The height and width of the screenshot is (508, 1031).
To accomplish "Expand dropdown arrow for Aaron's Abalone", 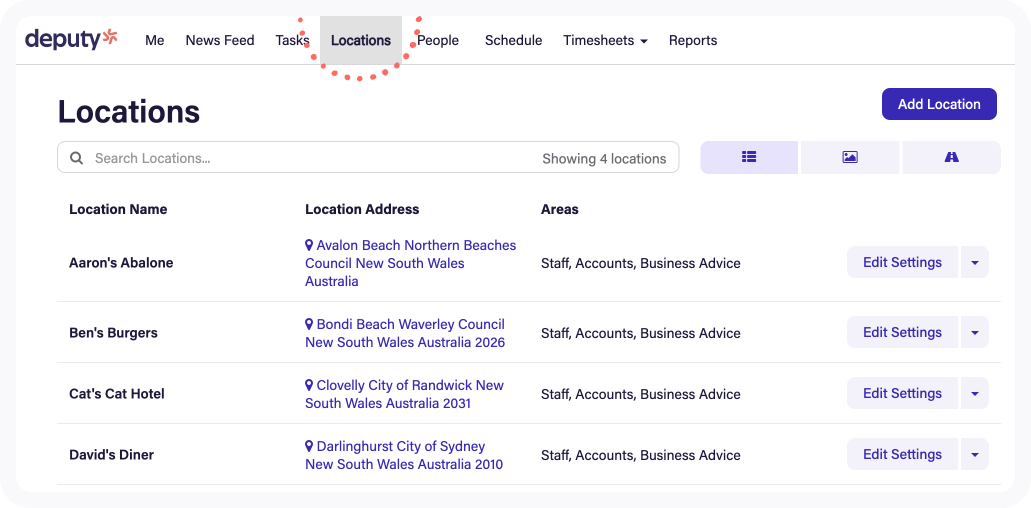I will (974, 262).
